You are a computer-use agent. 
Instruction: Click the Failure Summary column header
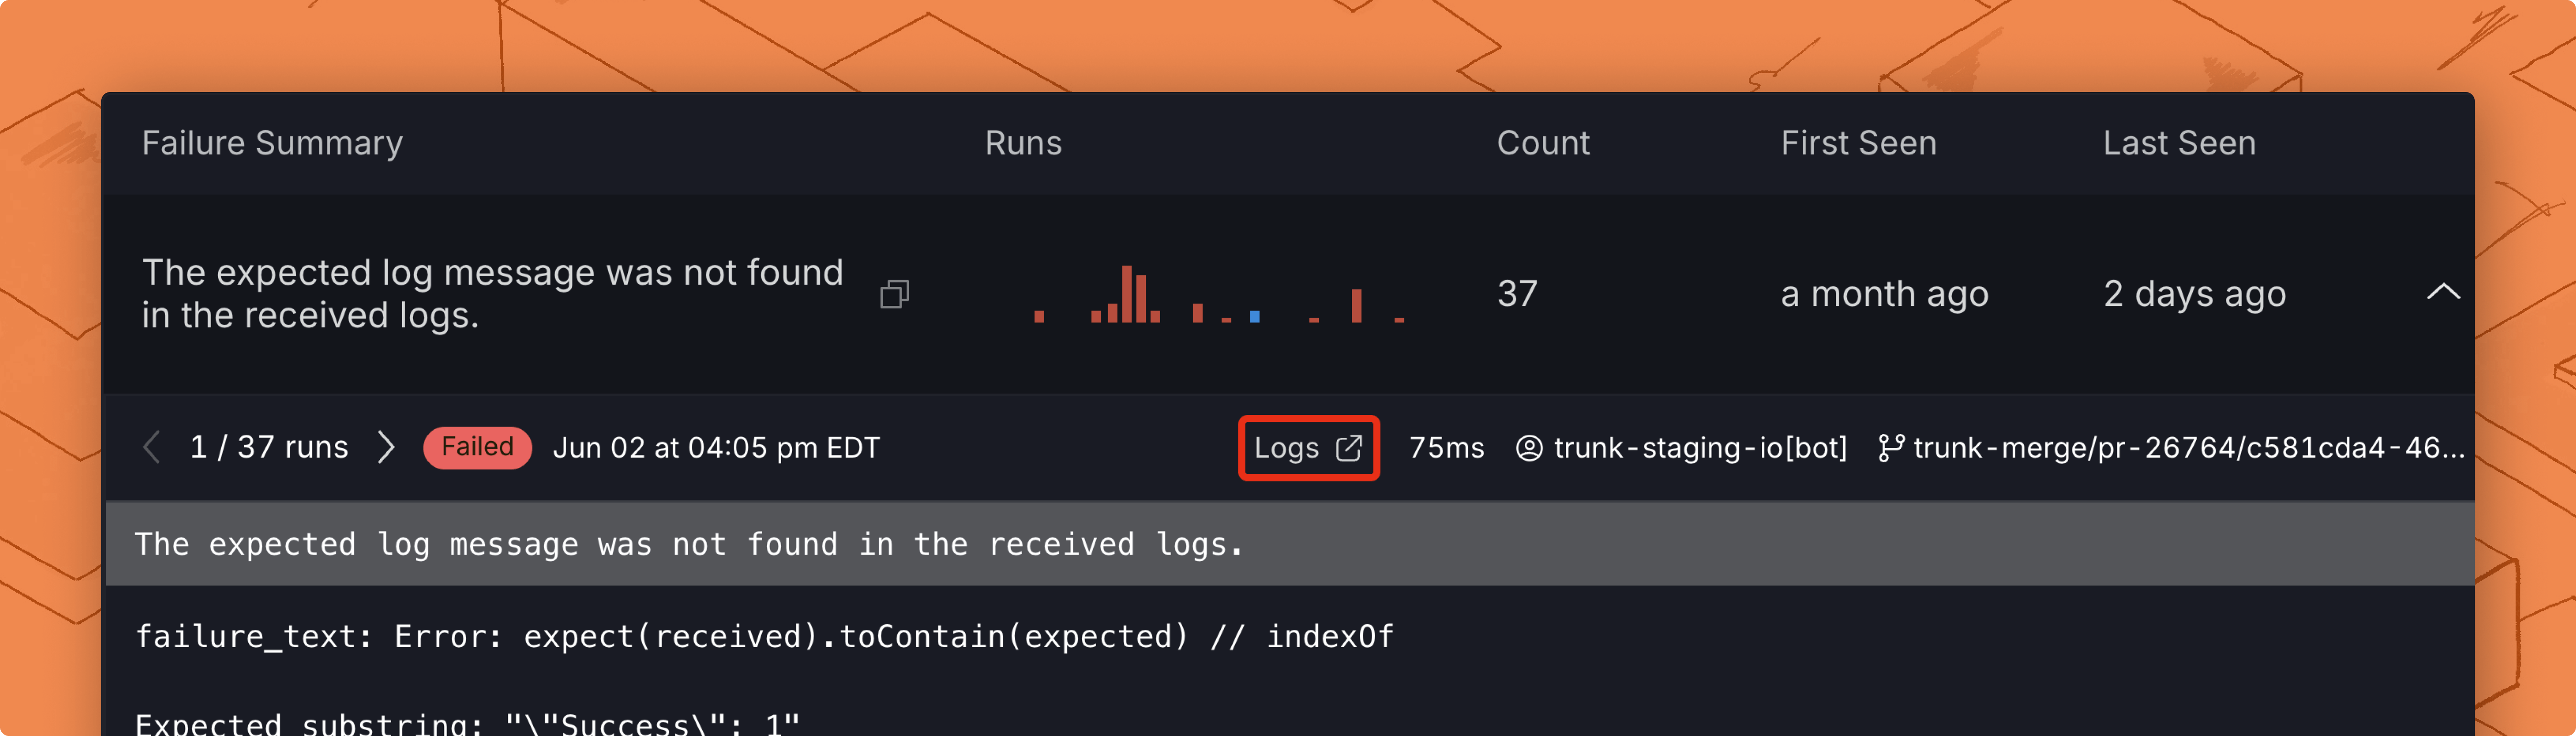coord(272,143)
